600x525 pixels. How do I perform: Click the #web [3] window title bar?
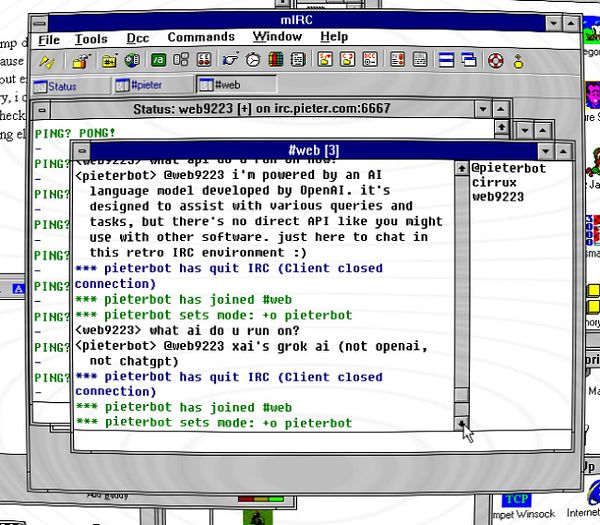click(313, 150)
